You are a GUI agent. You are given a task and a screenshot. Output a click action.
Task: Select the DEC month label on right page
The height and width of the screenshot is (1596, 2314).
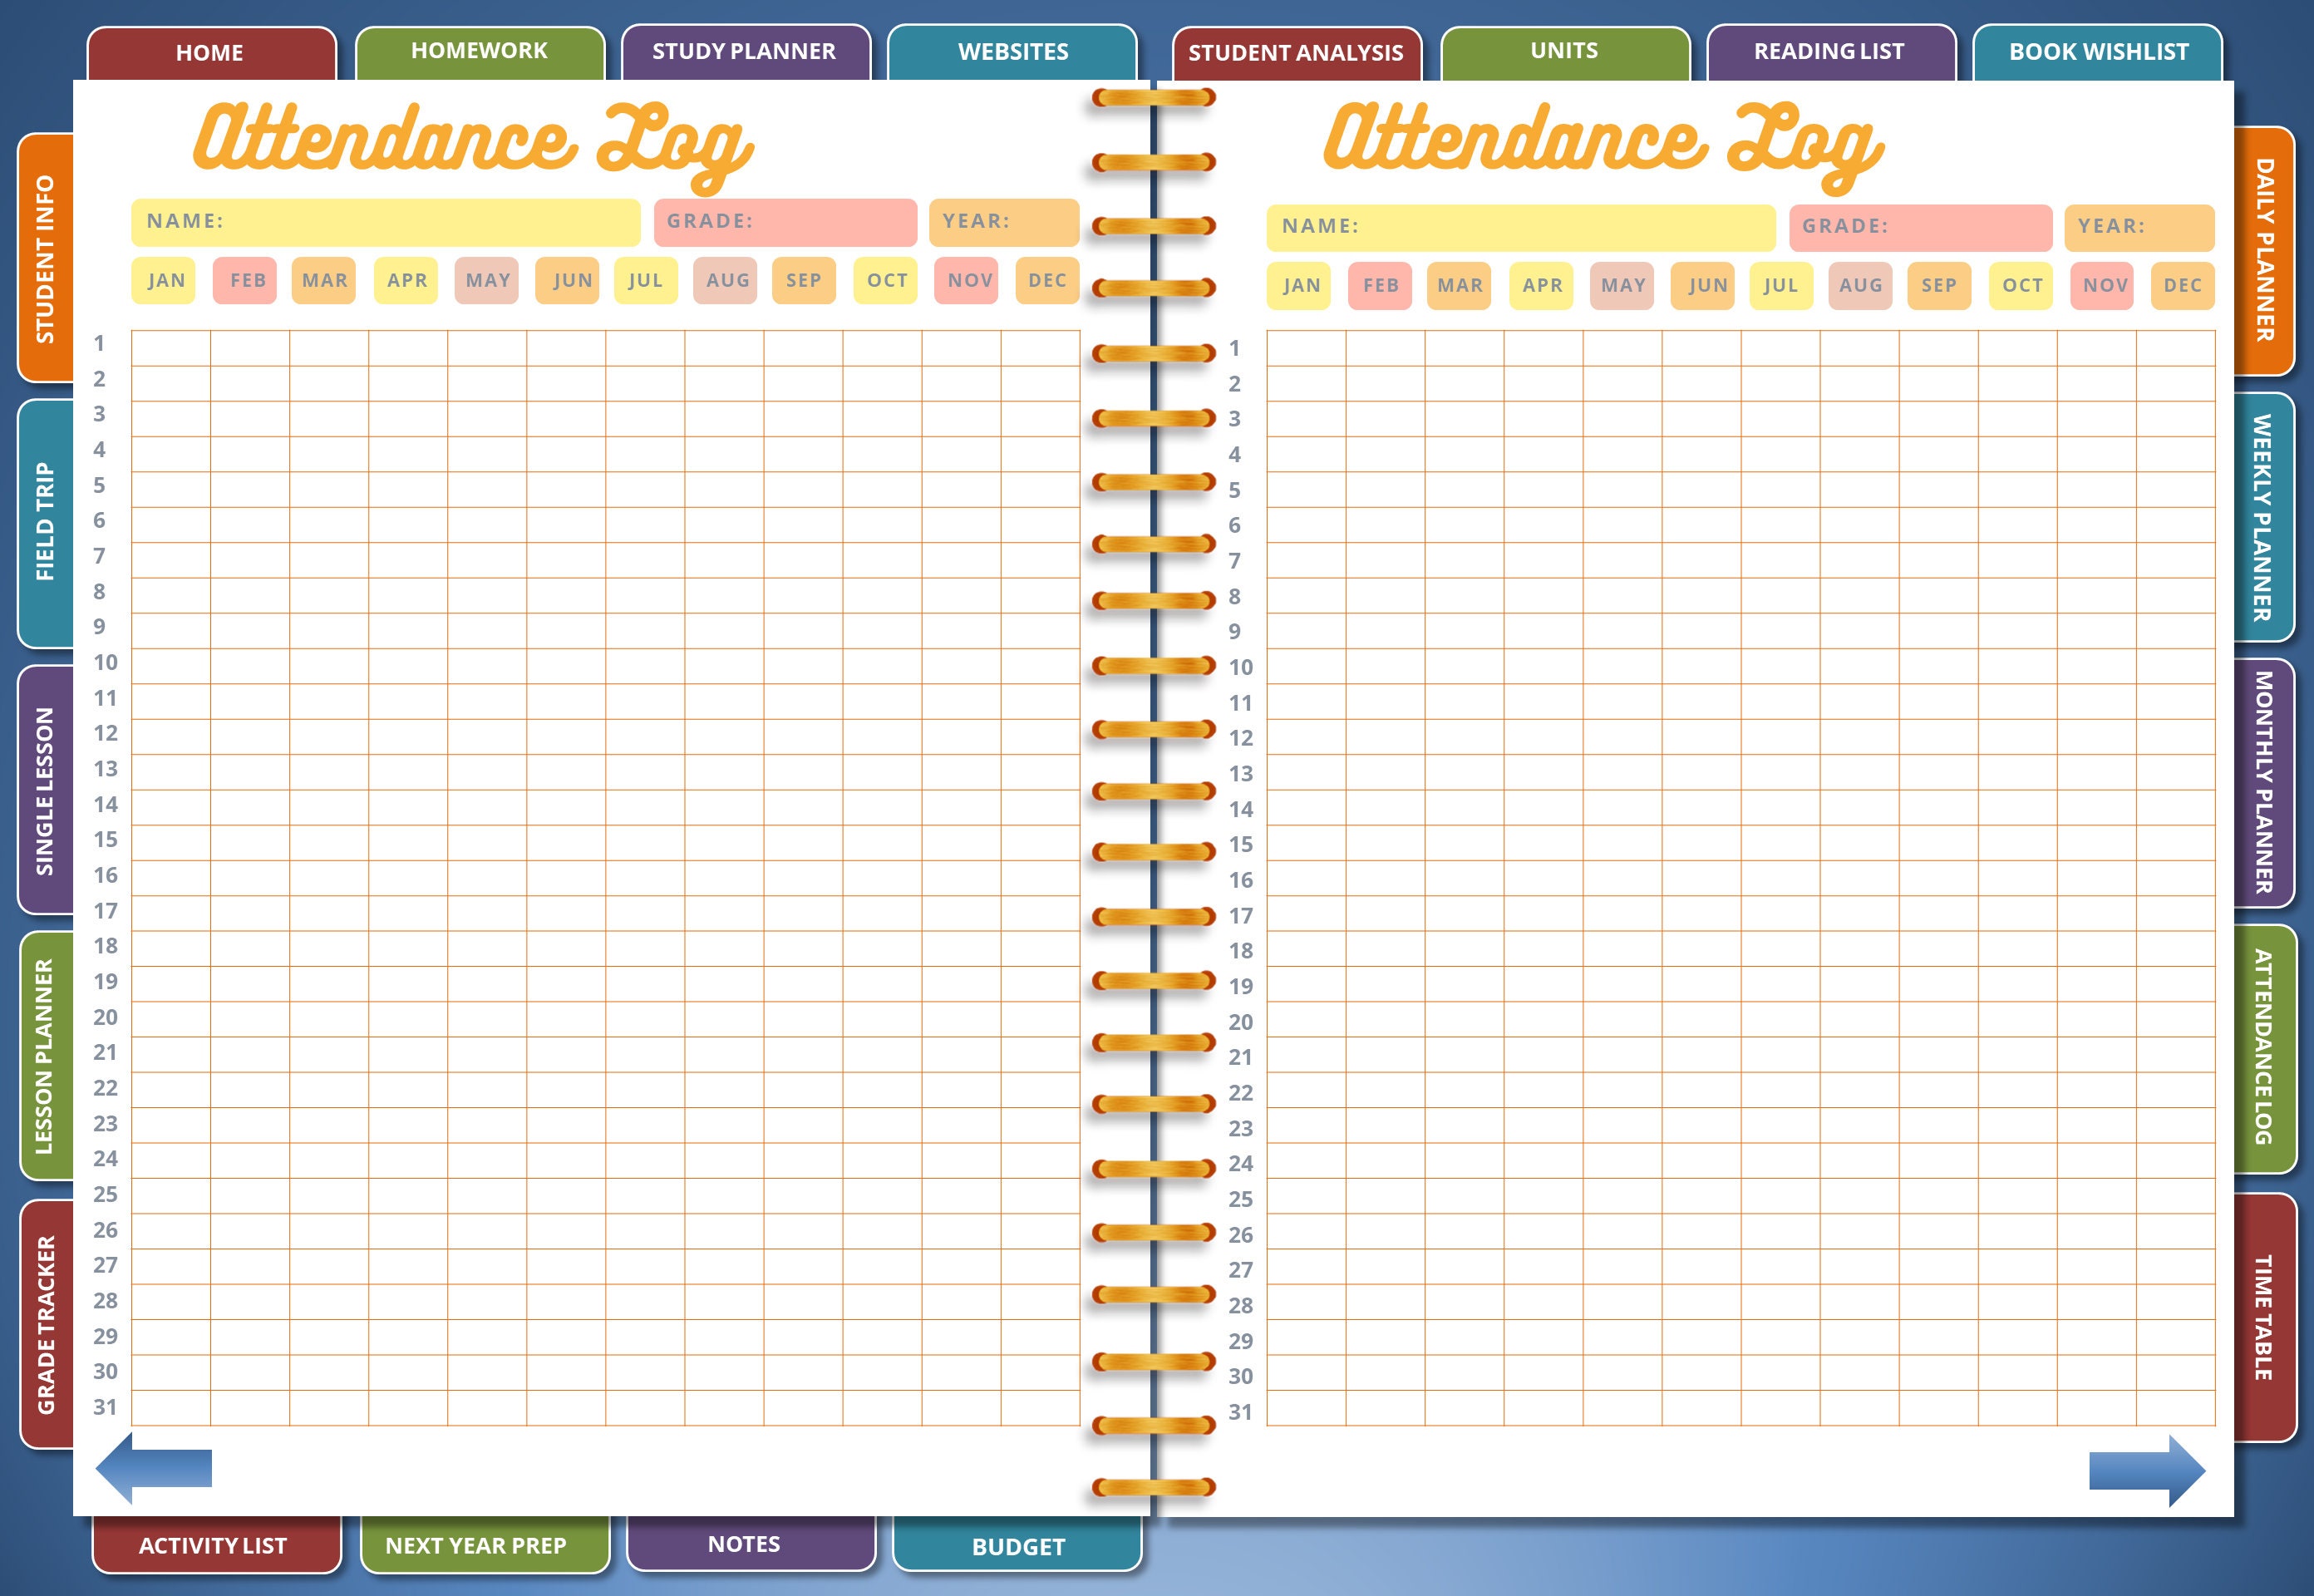[x=2181, y=286]
